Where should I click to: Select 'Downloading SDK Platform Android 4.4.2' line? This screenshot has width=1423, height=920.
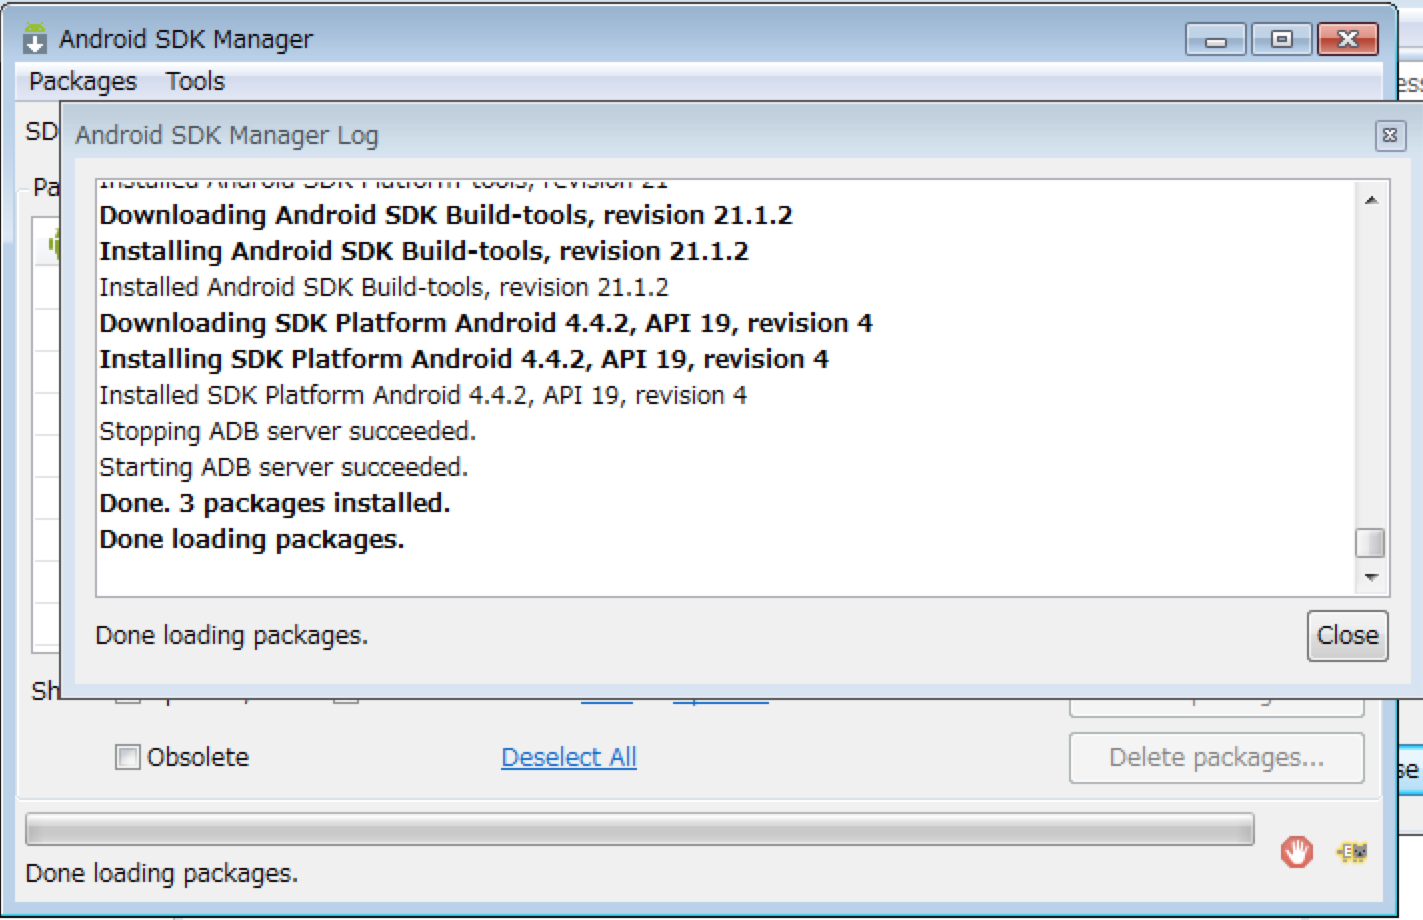click(486, 323)
